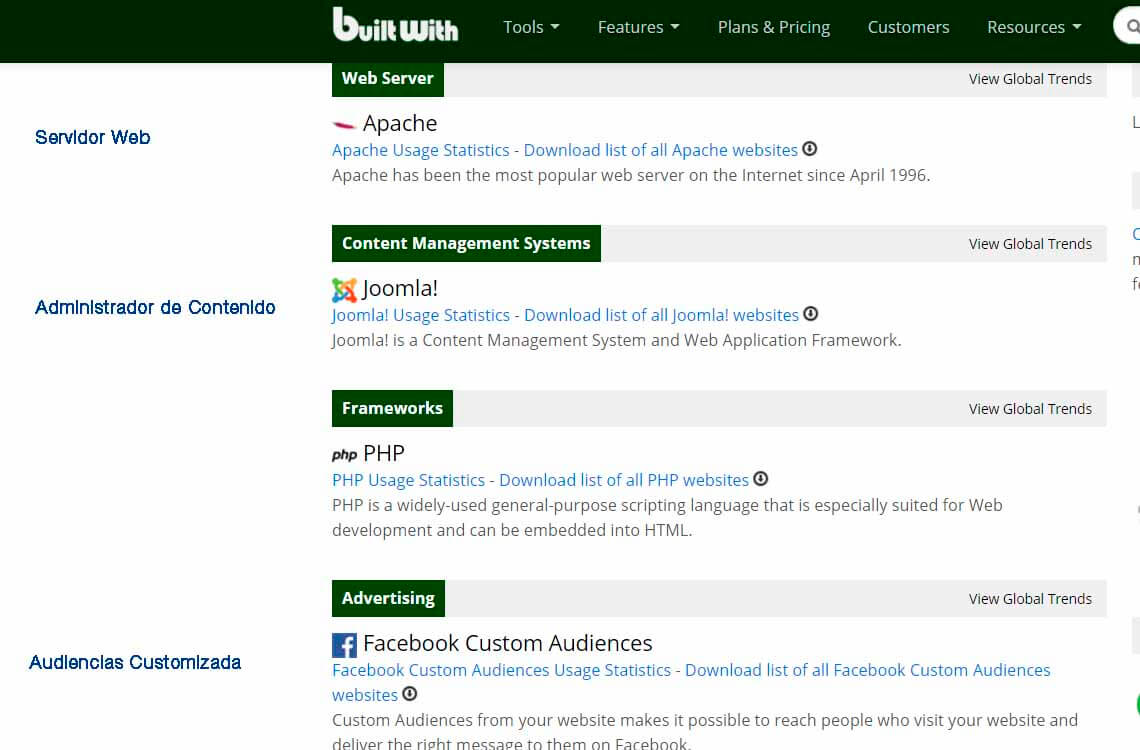
Task: Click the Apache feather icon
Action: tap(344, 125)
